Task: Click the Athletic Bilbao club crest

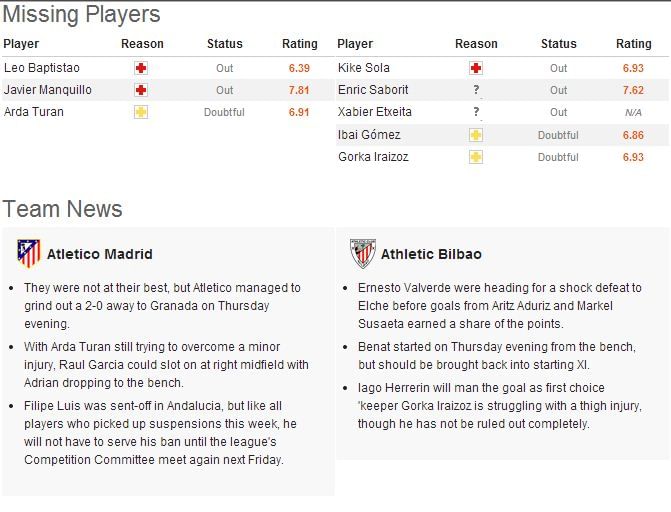Action: pos(363,253)
